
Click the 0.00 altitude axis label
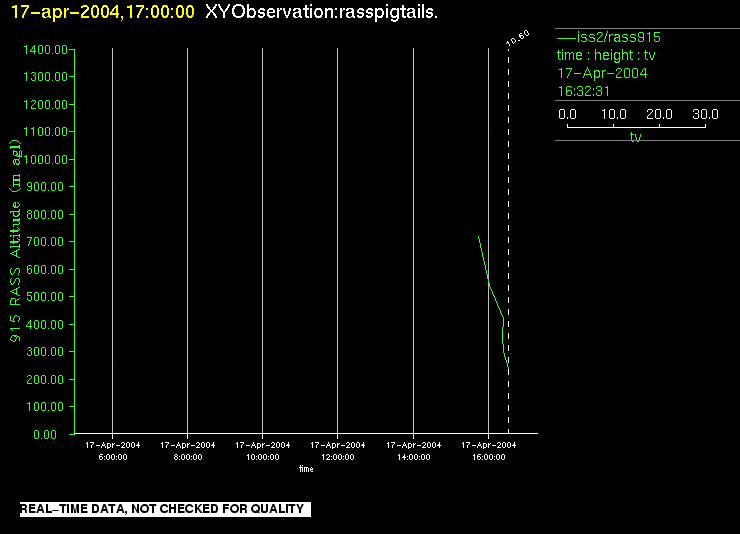(x=45, y=434)
